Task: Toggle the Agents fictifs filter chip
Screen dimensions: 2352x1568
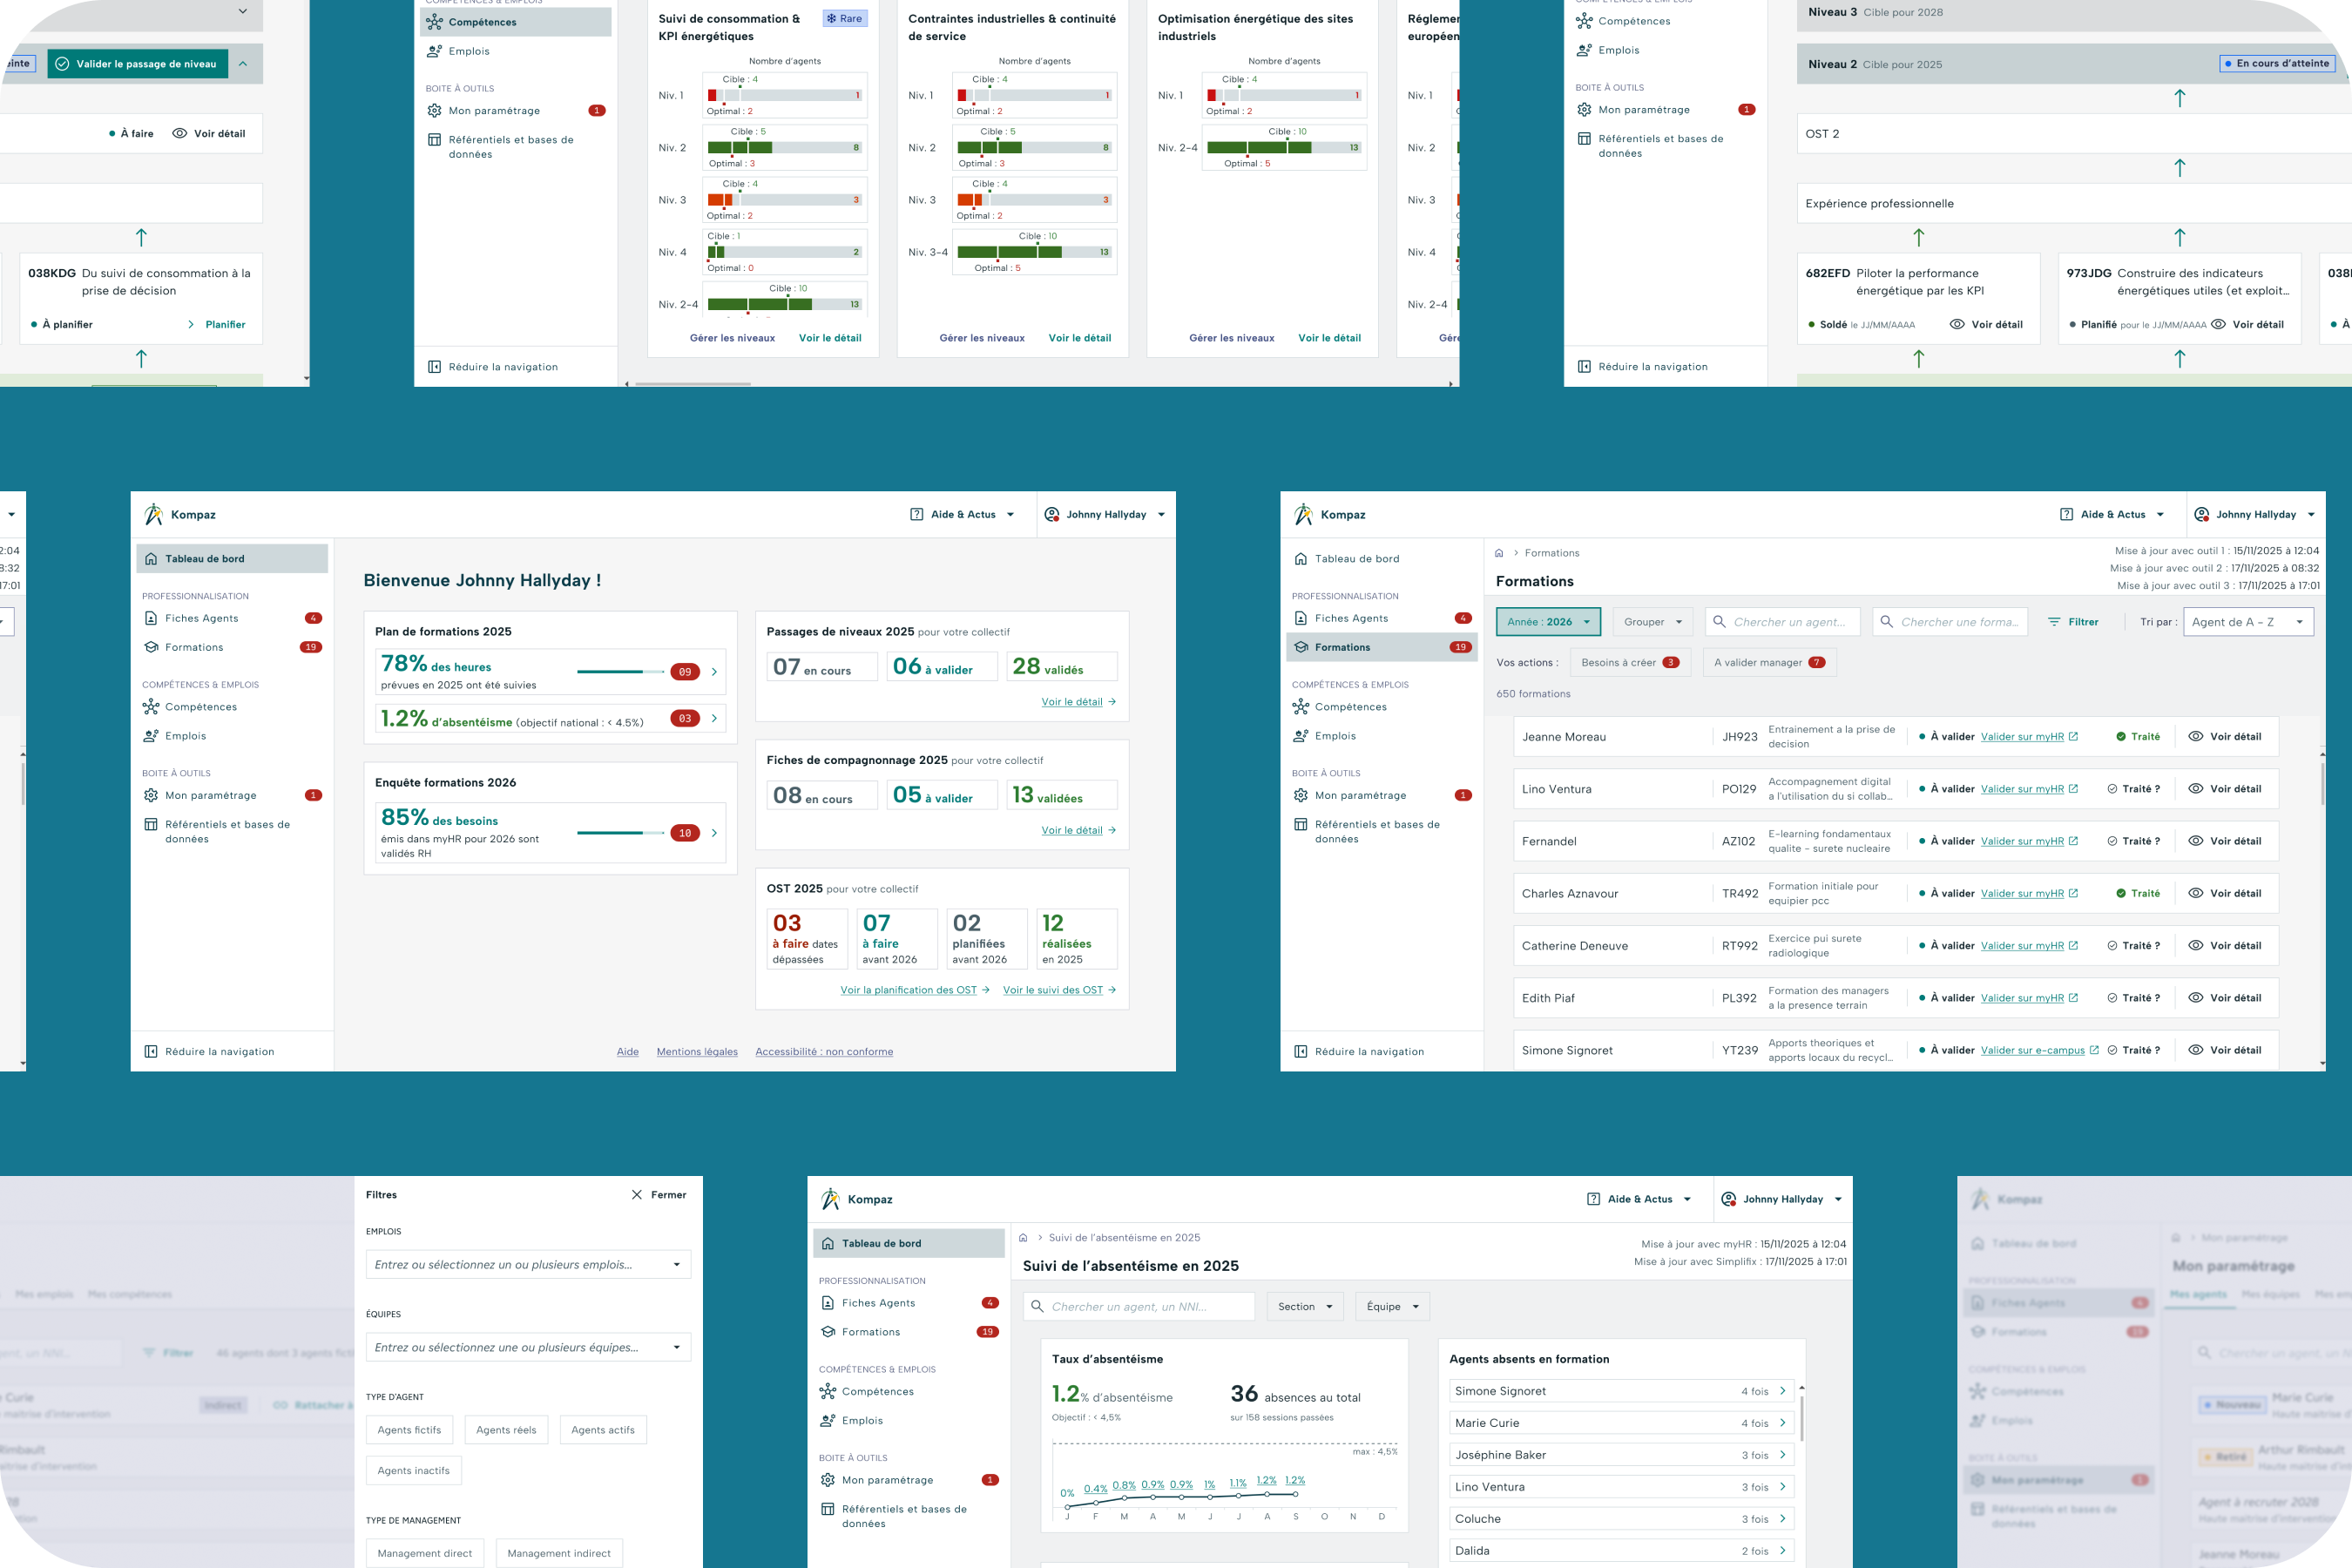Action: (409, 1430)
